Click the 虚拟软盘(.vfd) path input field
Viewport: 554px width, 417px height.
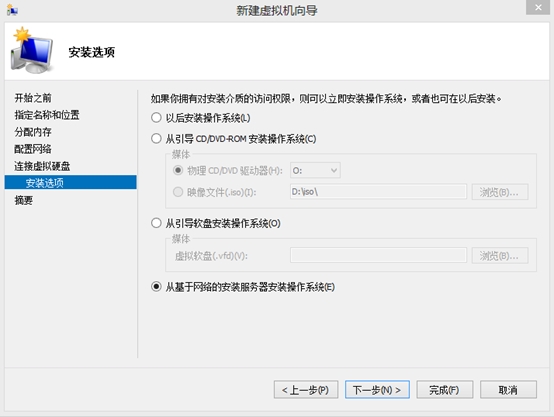[378, 255]
